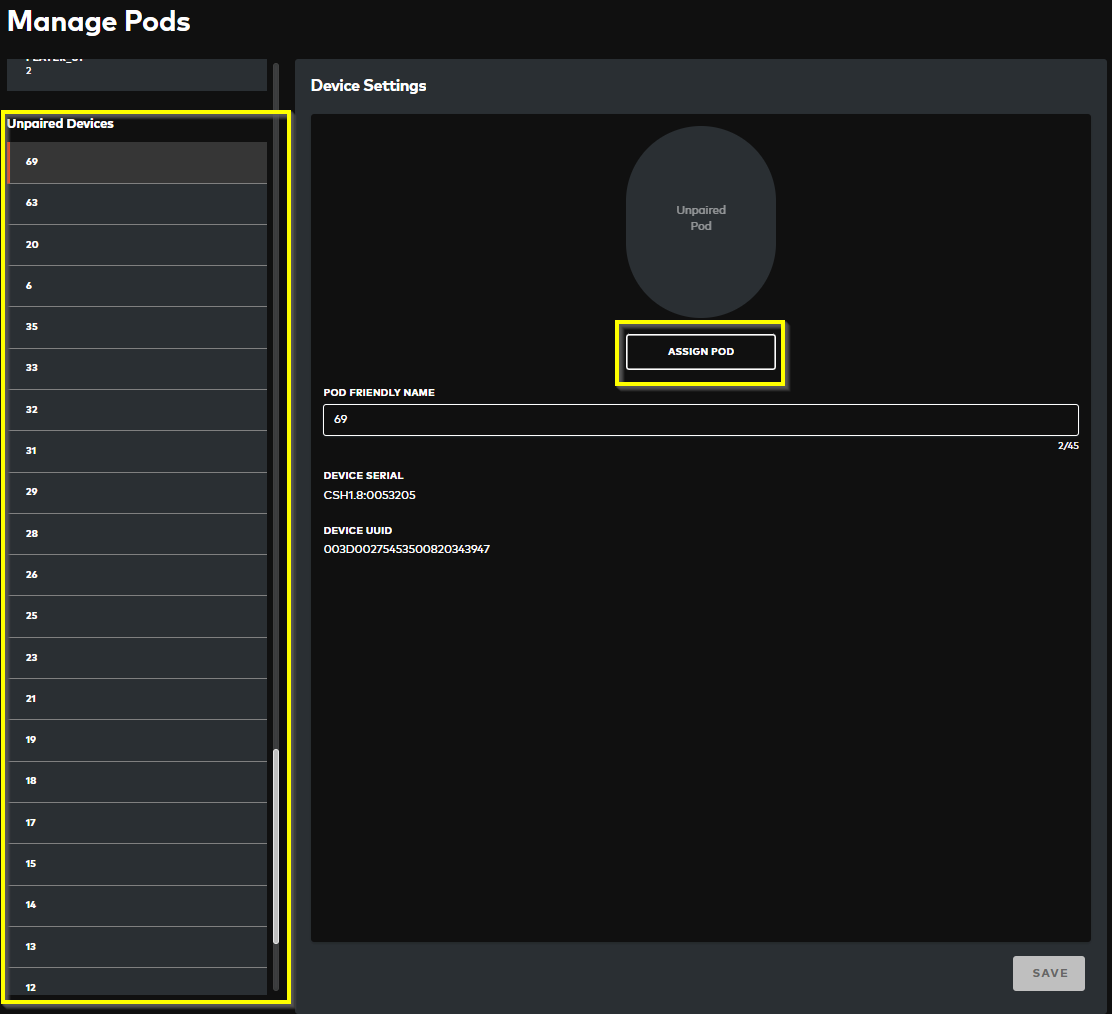Click the Device UUID value text
Image resolution: width=1112 pixels, height=1014 pixels.
click(406, 550)
